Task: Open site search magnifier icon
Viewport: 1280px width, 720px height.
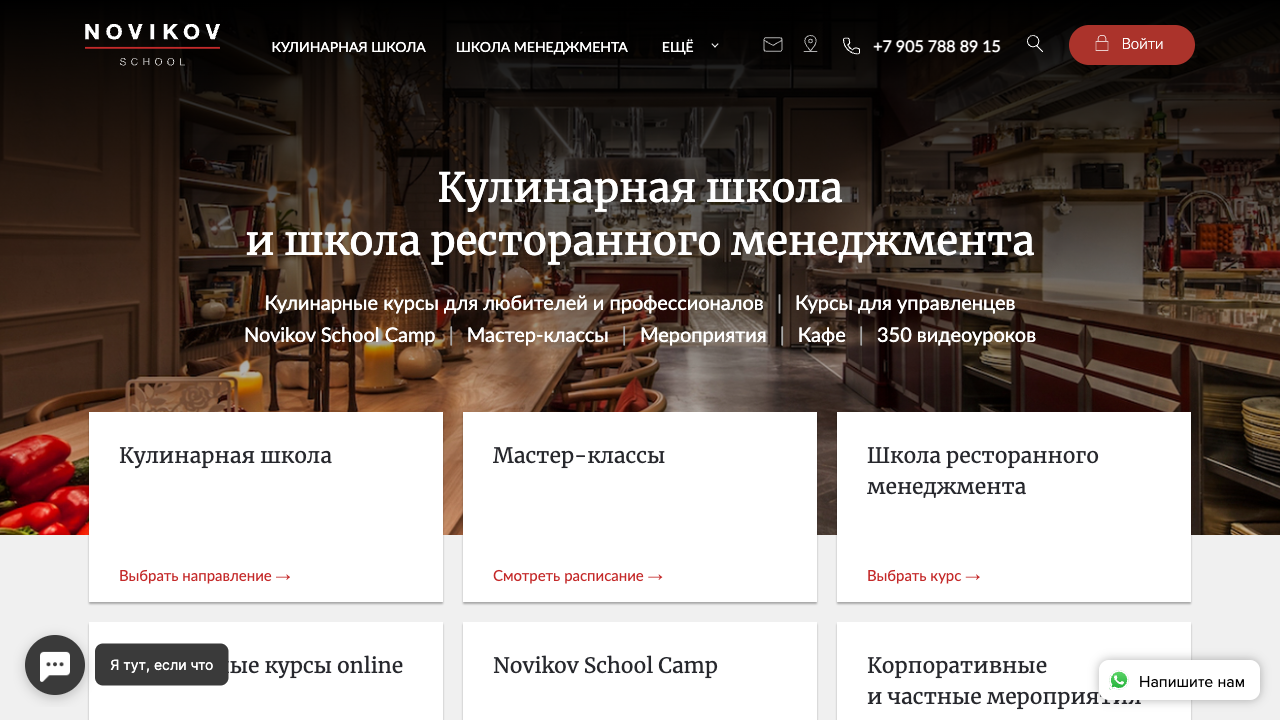Action: [x=1035, y=43]
